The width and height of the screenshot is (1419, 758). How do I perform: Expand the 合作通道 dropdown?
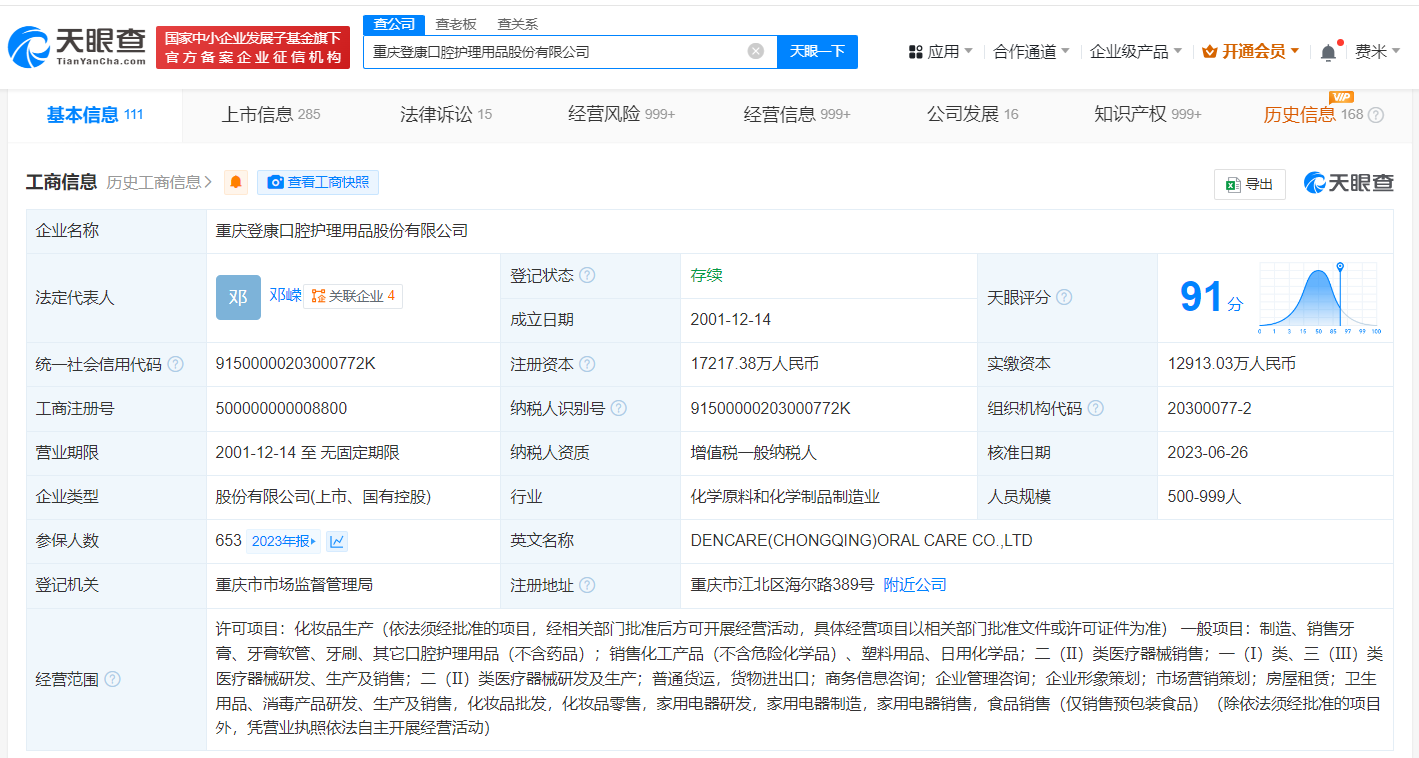coord(1031,51)
